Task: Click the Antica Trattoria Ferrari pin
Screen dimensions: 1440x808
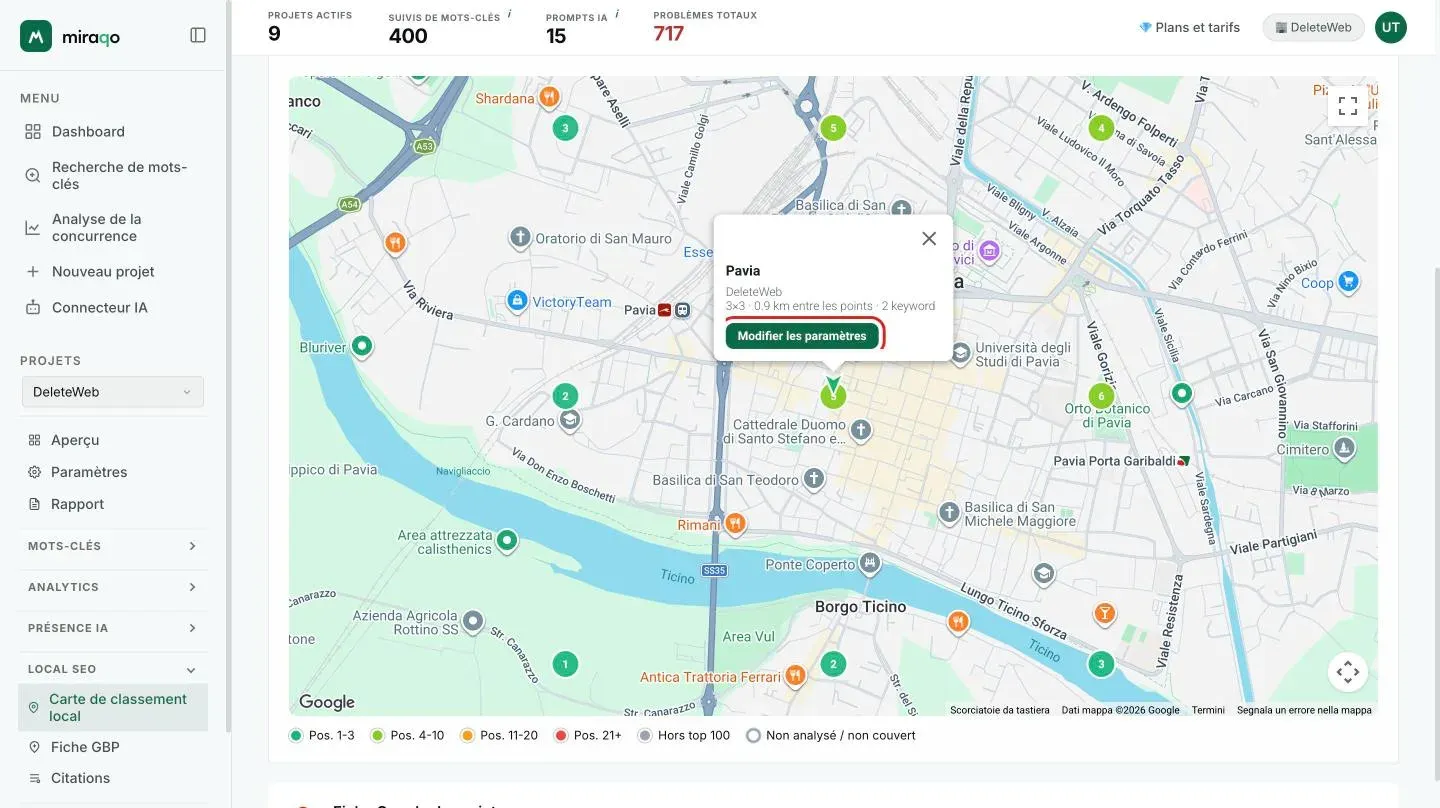Action: tap(795, 676)
